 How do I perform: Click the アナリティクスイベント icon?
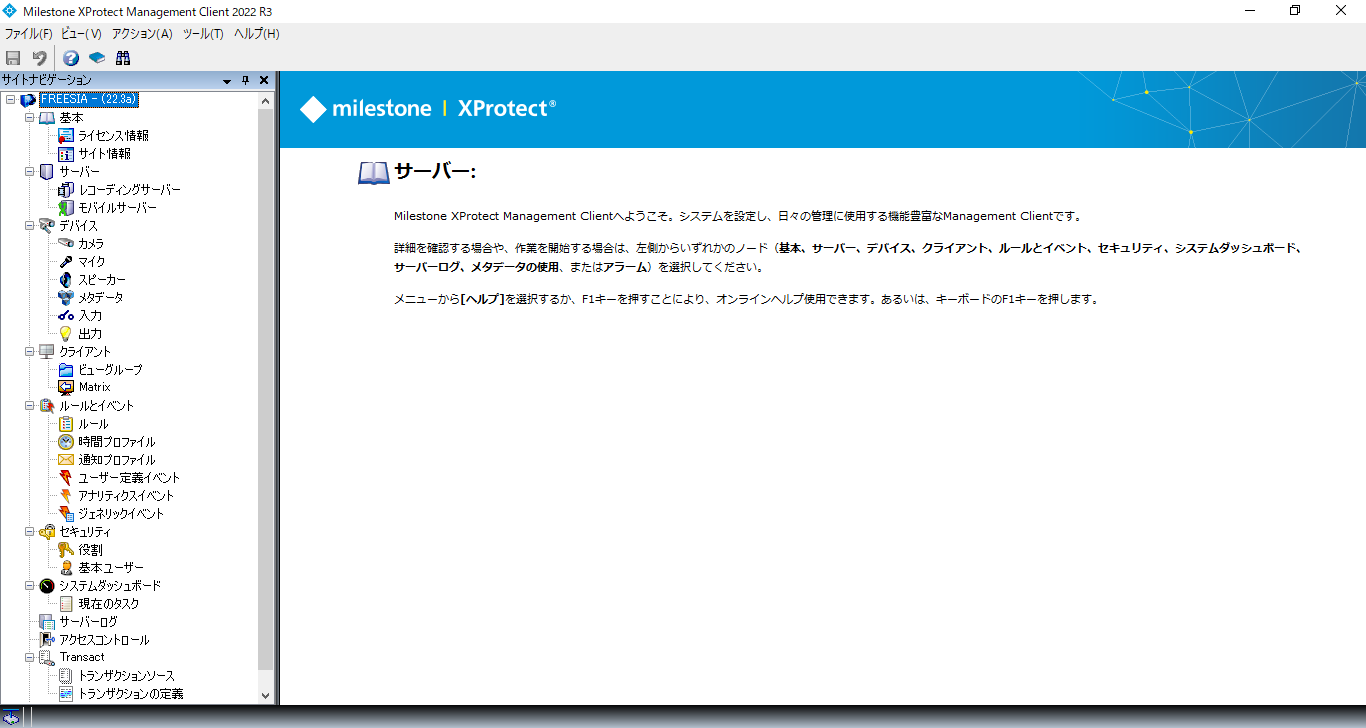click(66, 496)
